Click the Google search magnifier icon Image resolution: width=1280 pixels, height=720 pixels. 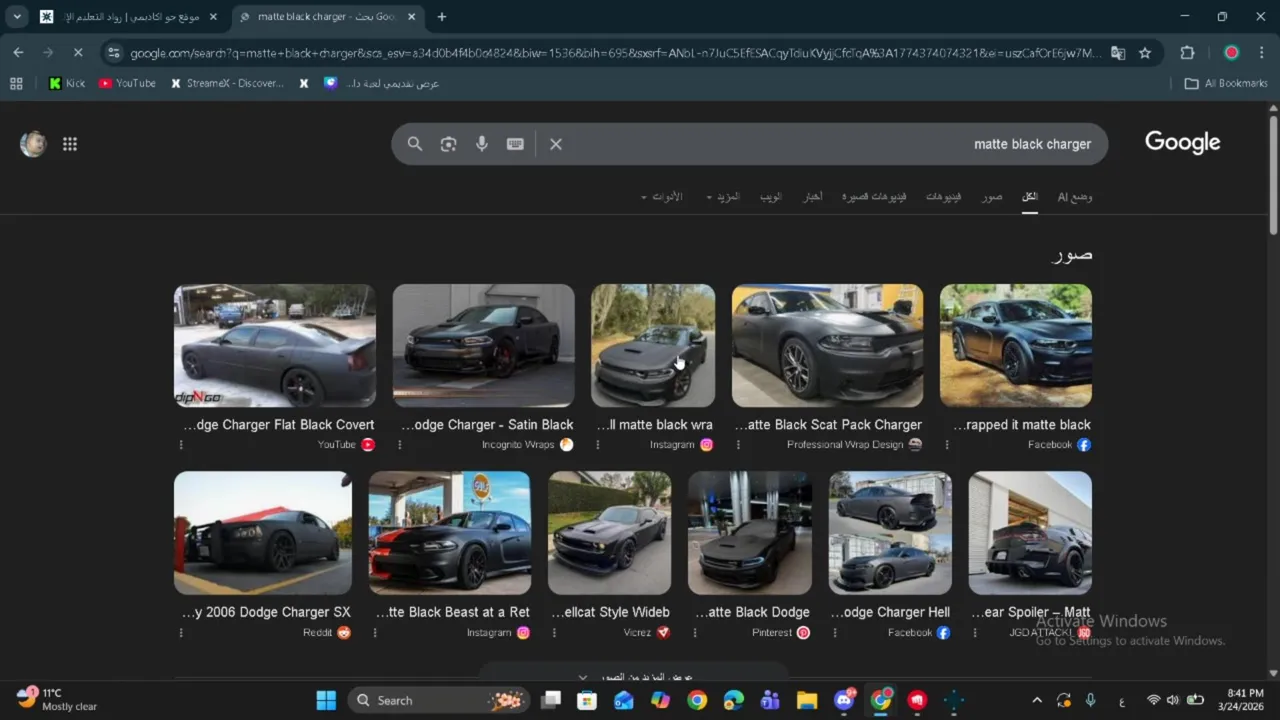click(x=414, y=144)
